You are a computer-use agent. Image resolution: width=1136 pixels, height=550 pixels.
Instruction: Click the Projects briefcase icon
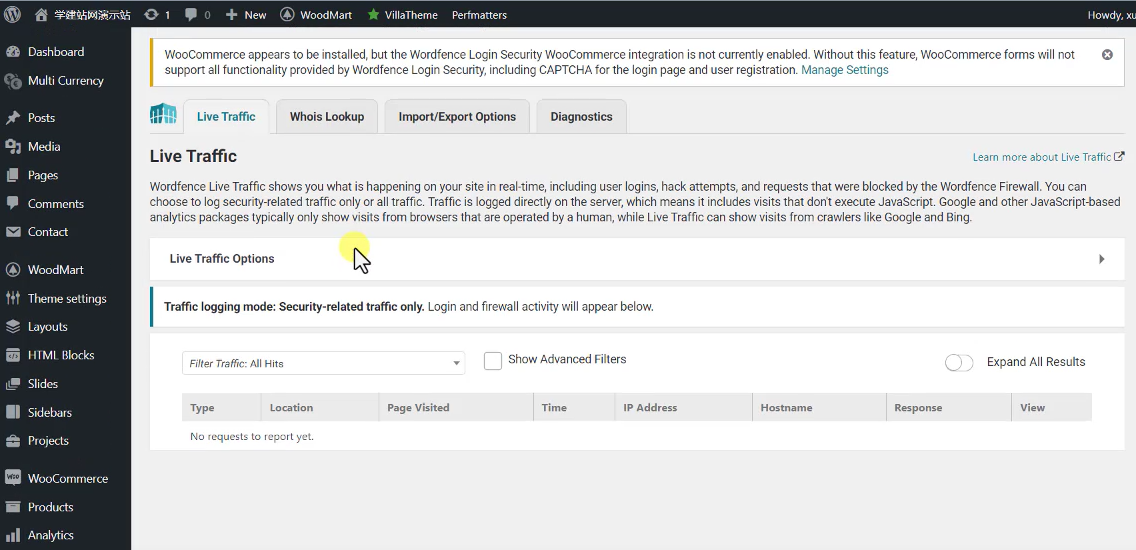point(12,441)
